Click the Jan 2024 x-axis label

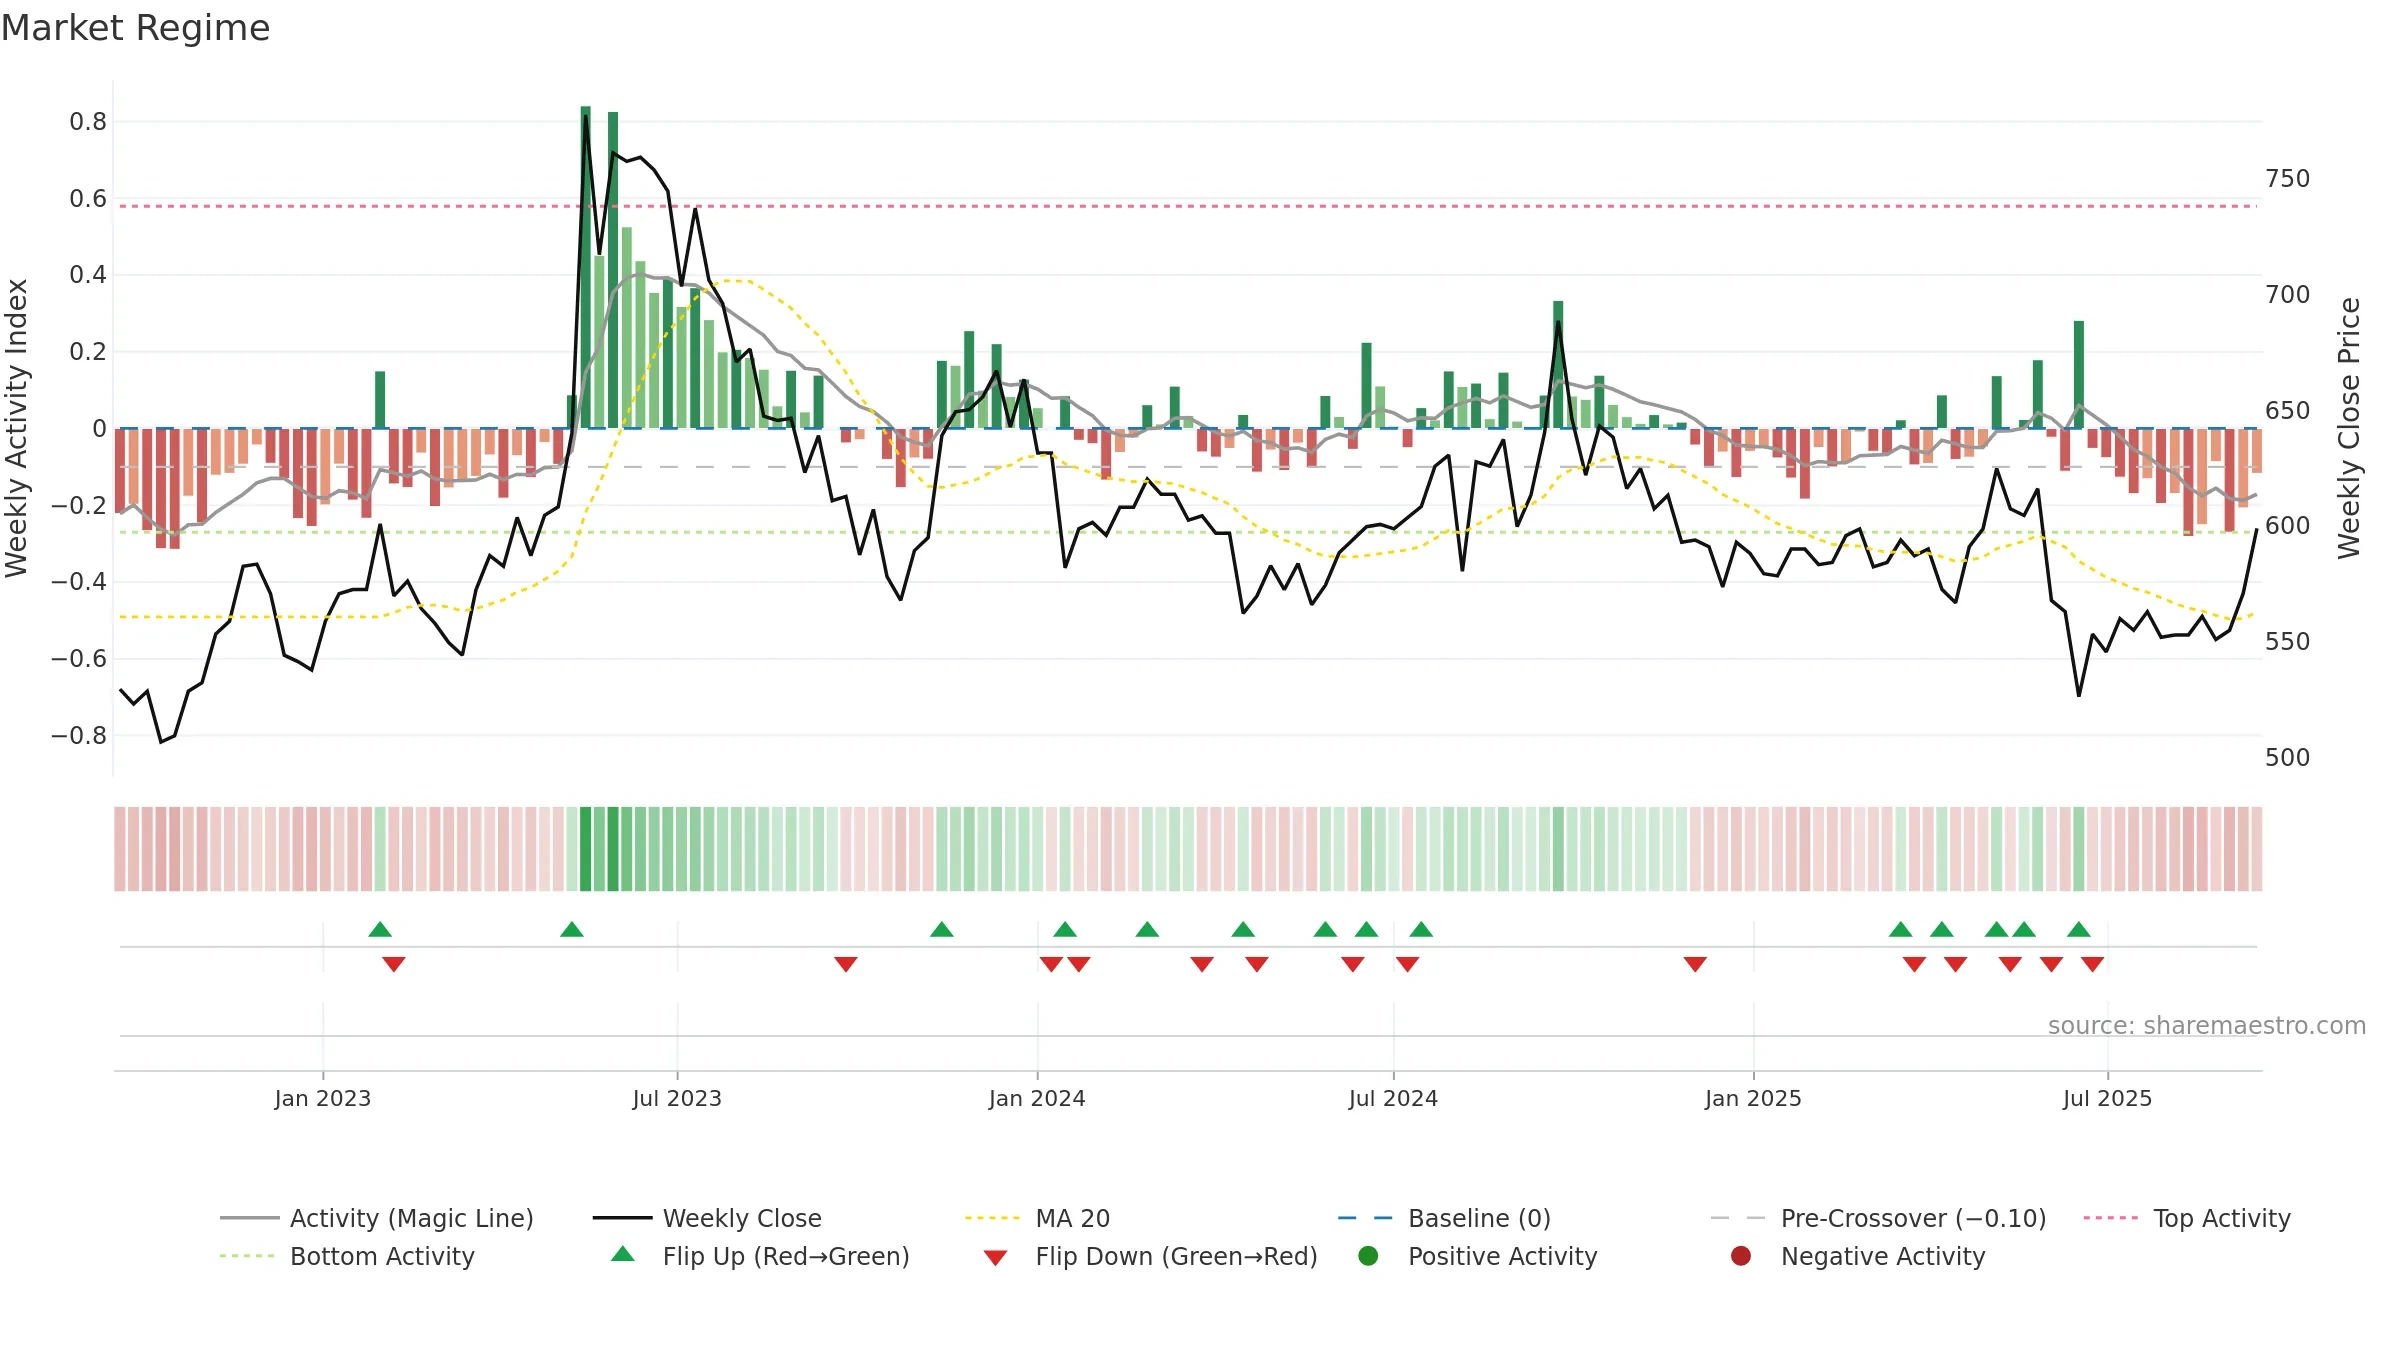pyautogui.click(x=1037, y=1098)
